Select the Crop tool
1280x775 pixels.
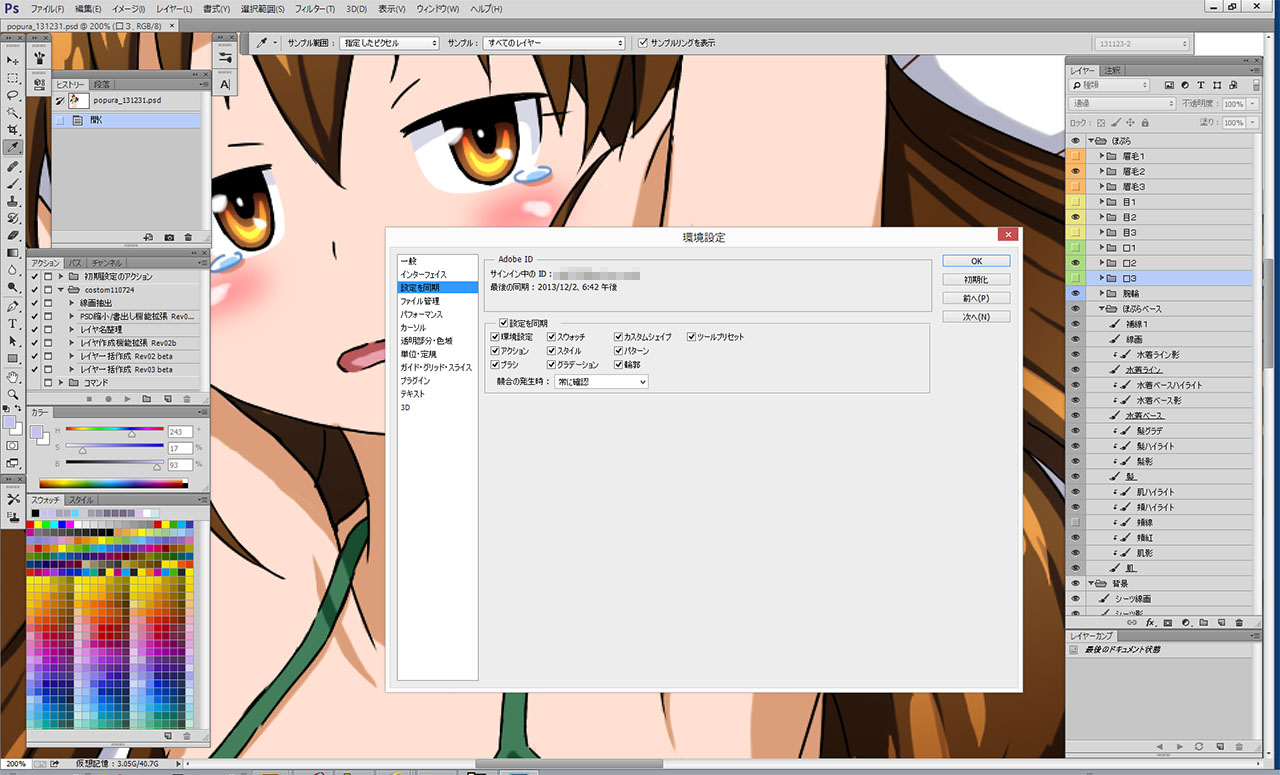click(13, 129)
